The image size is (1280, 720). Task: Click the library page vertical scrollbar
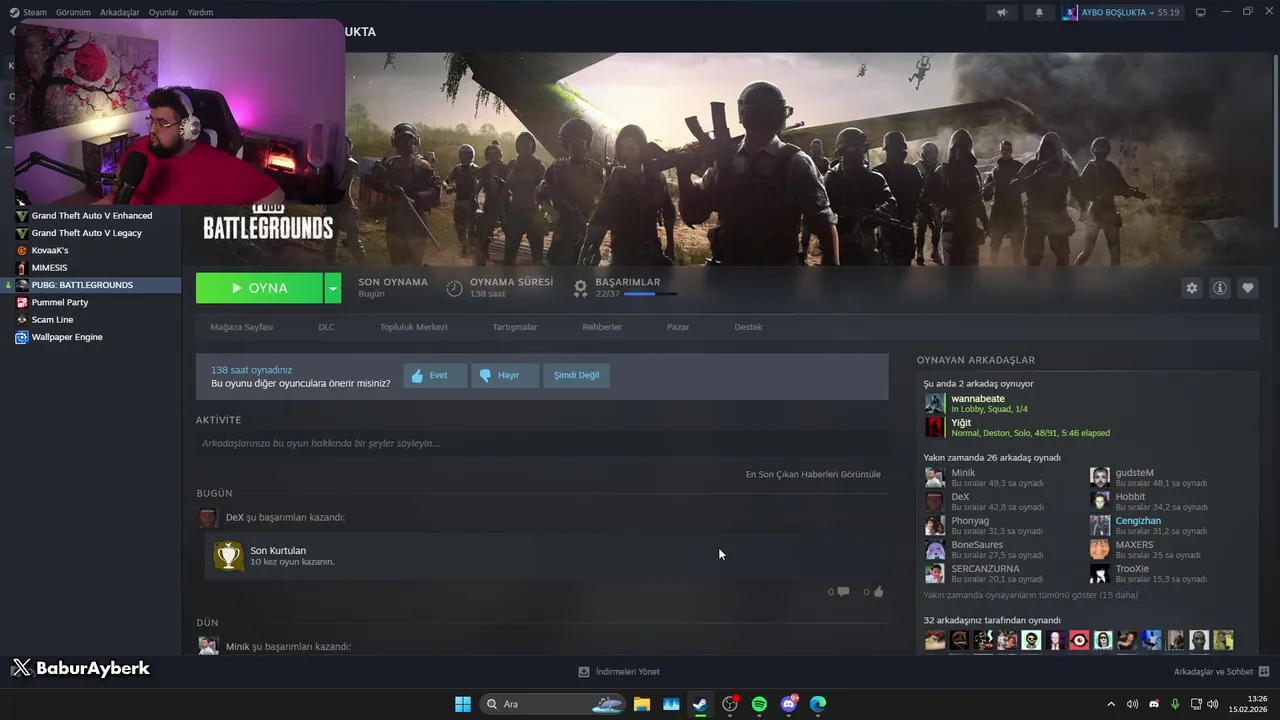[x=1275, y=140]
